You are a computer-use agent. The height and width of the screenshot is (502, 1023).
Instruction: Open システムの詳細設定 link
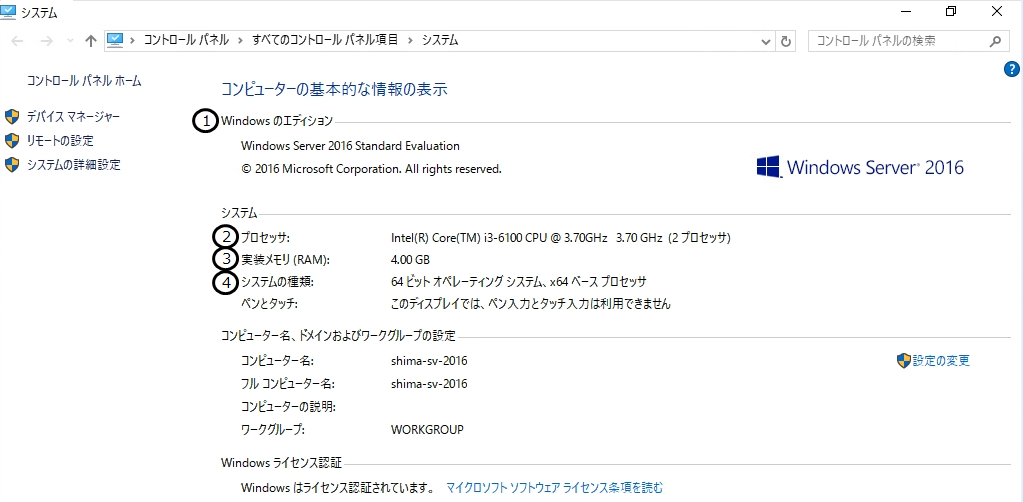click(73, 165)
